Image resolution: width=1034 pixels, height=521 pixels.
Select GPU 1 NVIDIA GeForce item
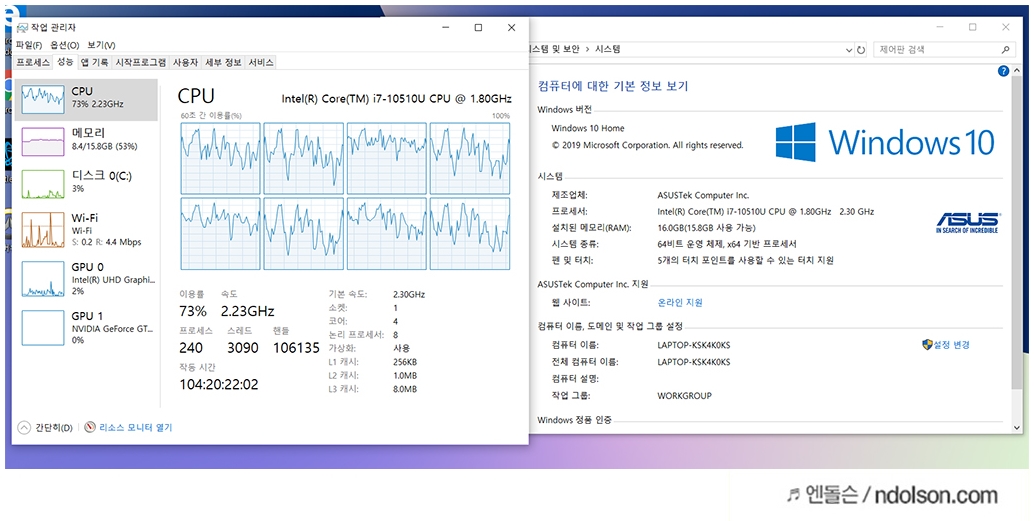point(86,327)
